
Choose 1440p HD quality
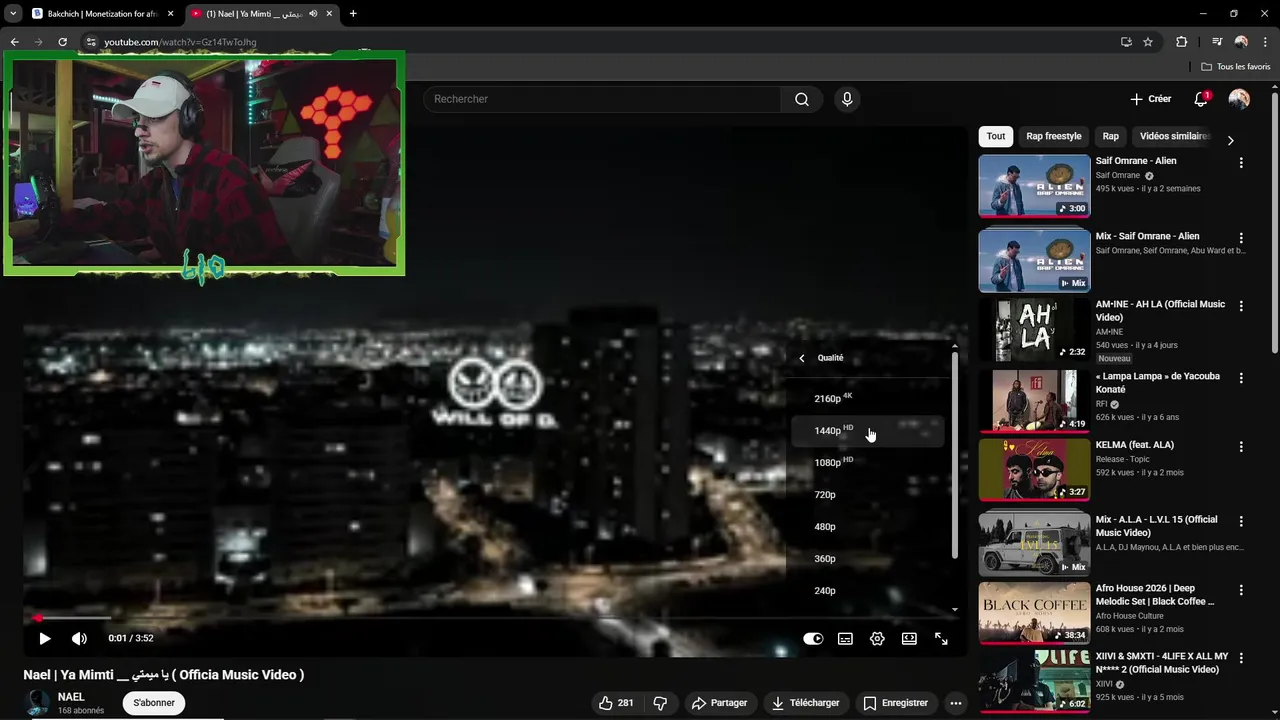point(867,430)
